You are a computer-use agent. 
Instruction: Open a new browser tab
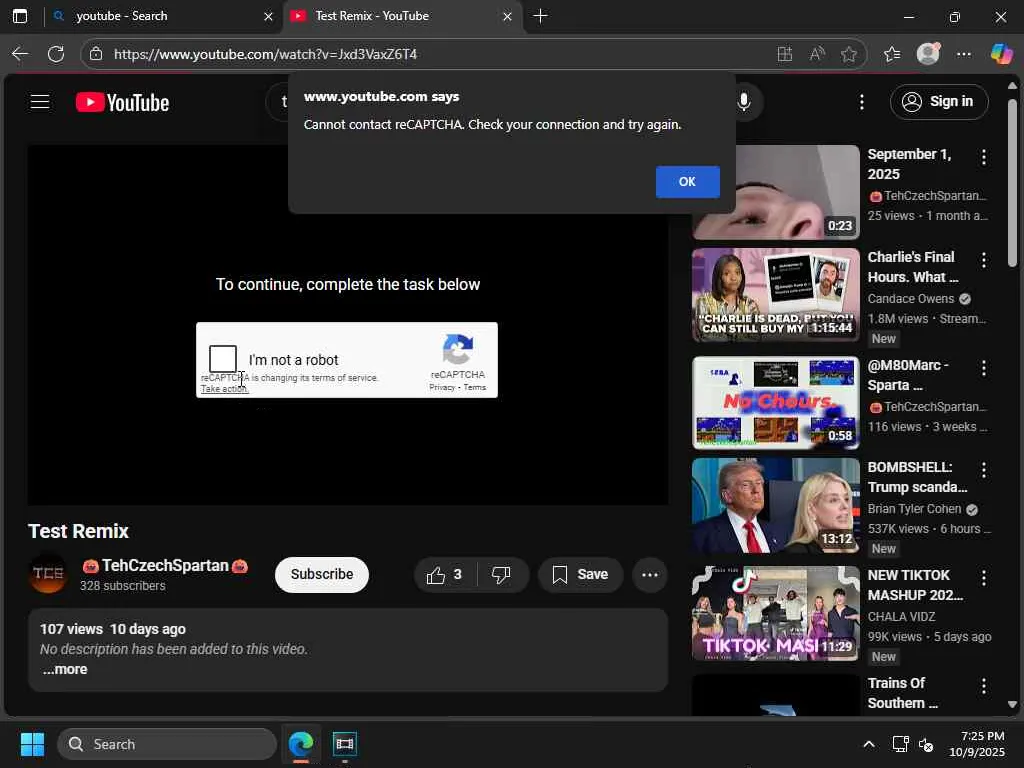pyautogui.click(x=540, y=16)
